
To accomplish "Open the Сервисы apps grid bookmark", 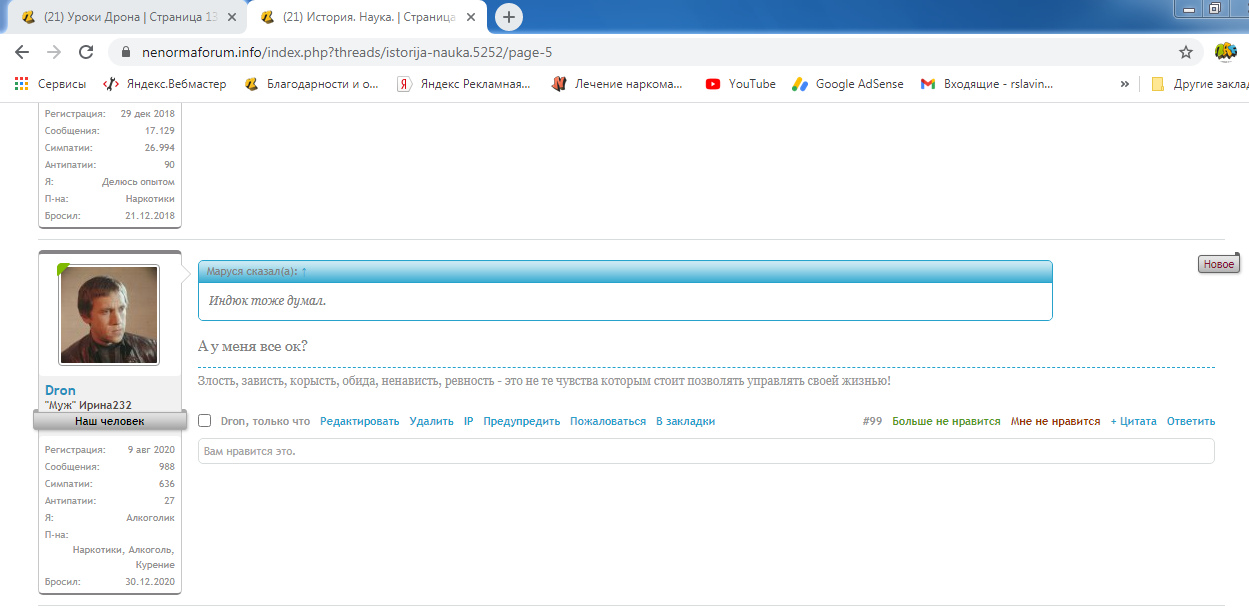I will [50, 84].
